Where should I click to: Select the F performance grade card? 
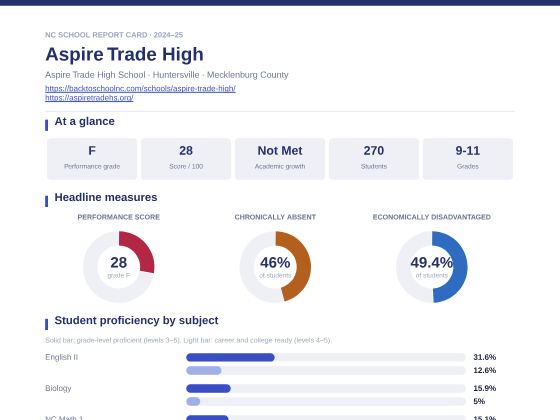[x=92, y=159]
